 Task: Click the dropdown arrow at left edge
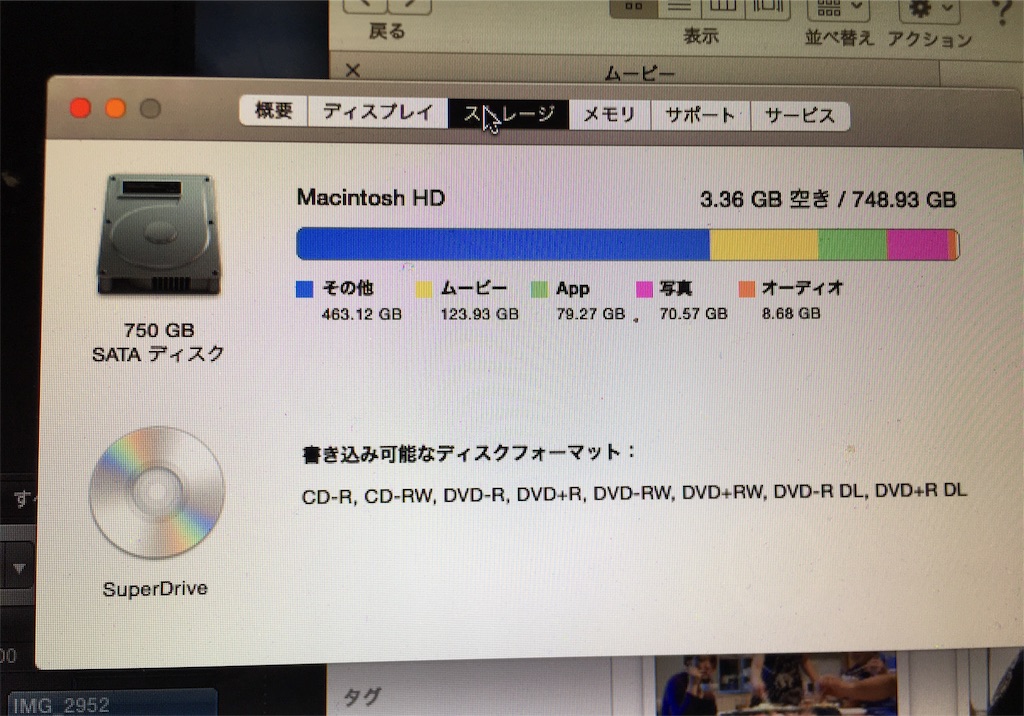(19, 568)
